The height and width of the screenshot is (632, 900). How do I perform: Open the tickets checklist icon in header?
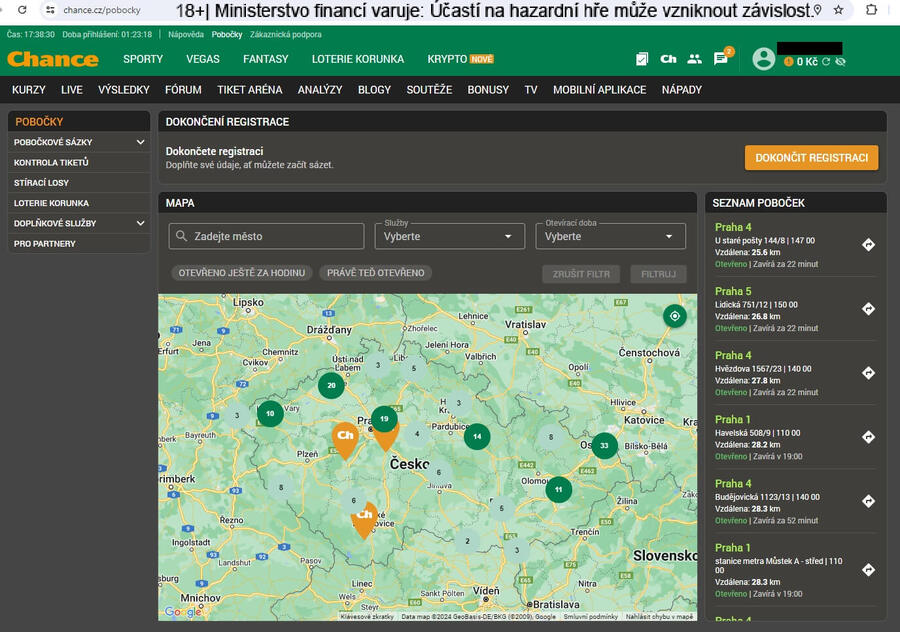coord(642,59)
